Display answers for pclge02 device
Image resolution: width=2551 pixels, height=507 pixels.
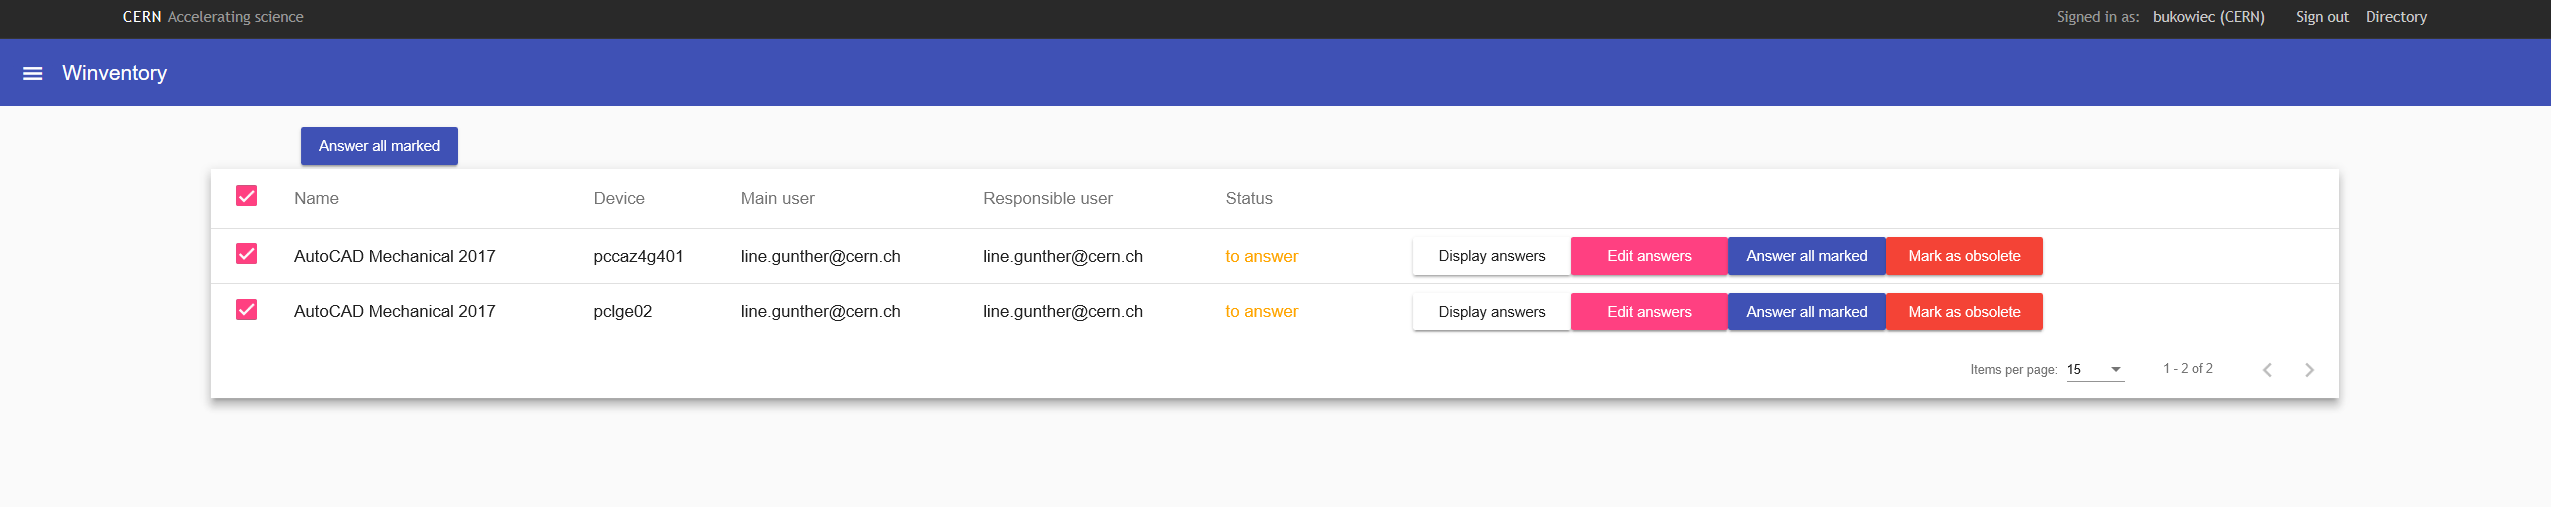(1491, 312)
